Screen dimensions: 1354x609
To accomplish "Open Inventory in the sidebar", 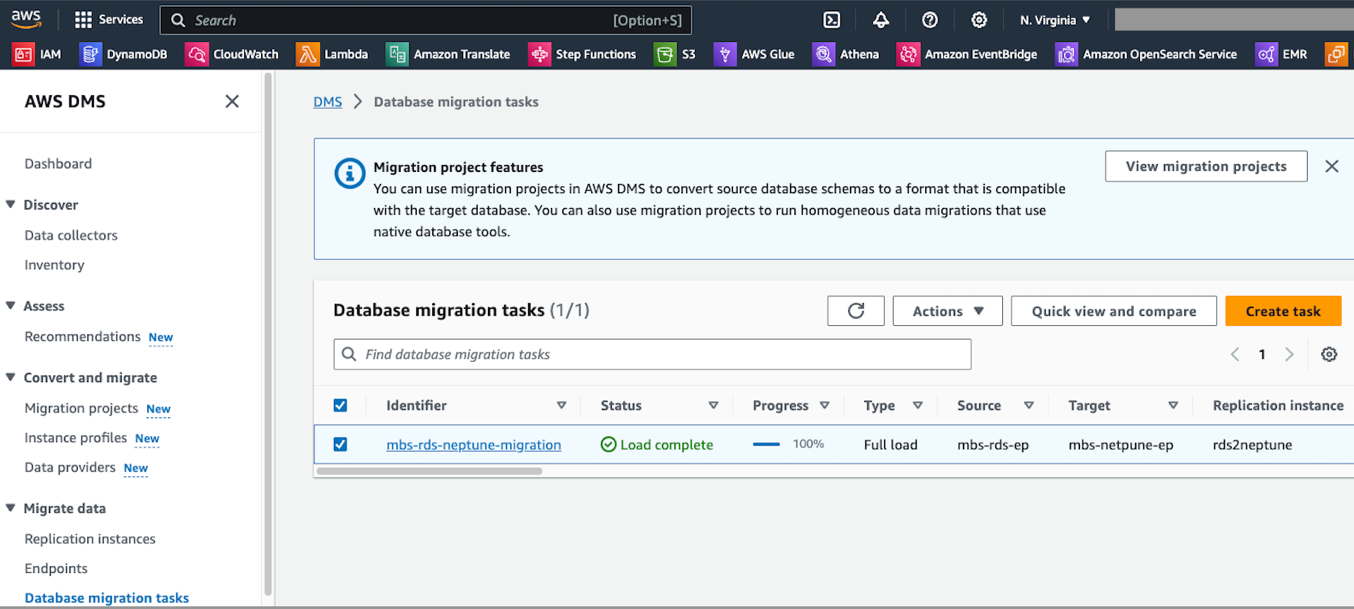I will [54, 265].
